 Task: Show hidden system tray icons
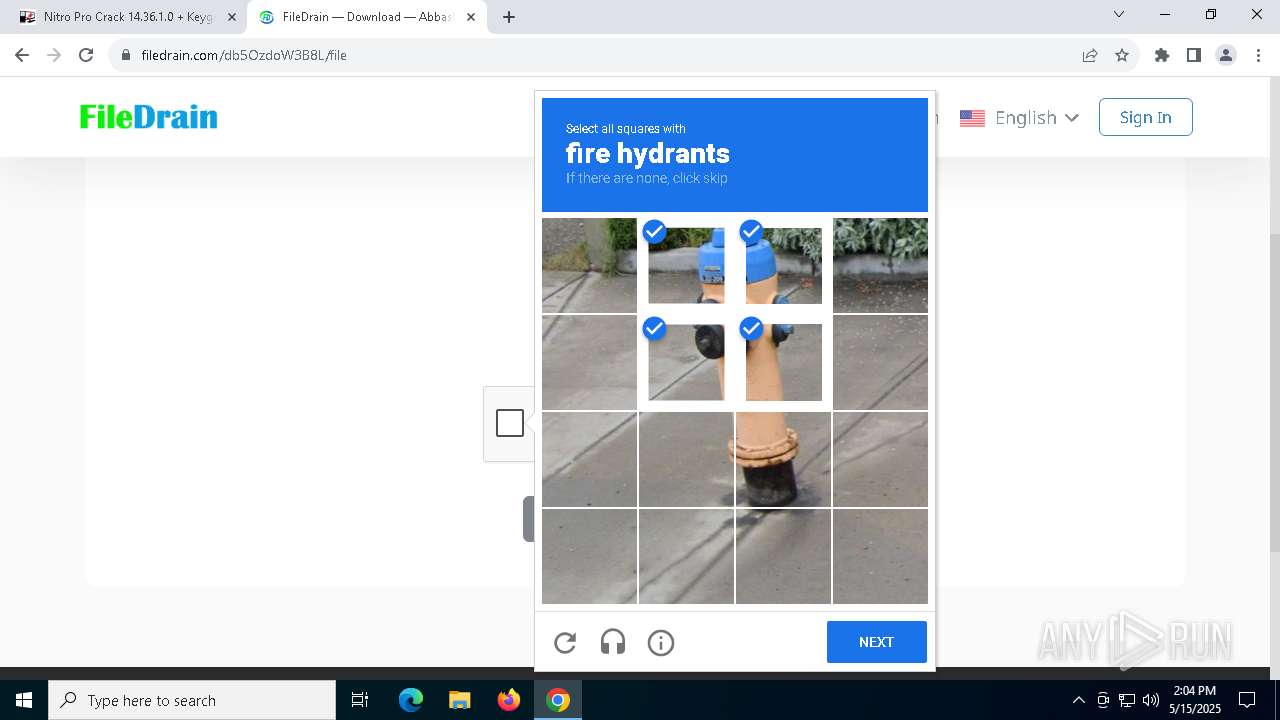pos(1078,700)
